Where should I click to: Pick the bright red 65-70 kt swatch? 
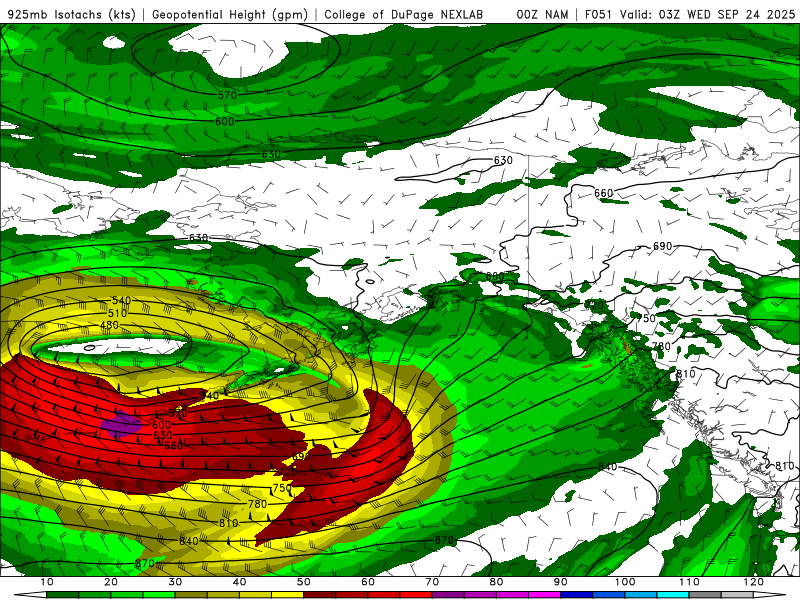click(x=416, y=595)
